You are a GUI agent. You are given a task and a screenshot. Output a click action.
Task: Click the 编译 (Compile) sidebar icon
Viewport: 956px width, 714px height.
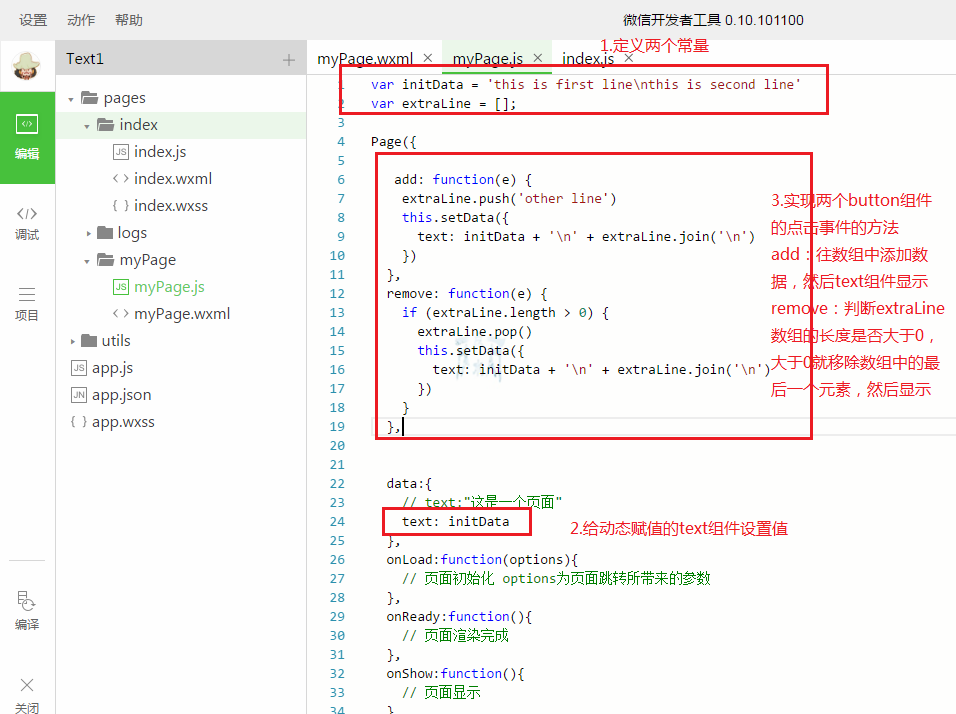(x=27, y=610)
